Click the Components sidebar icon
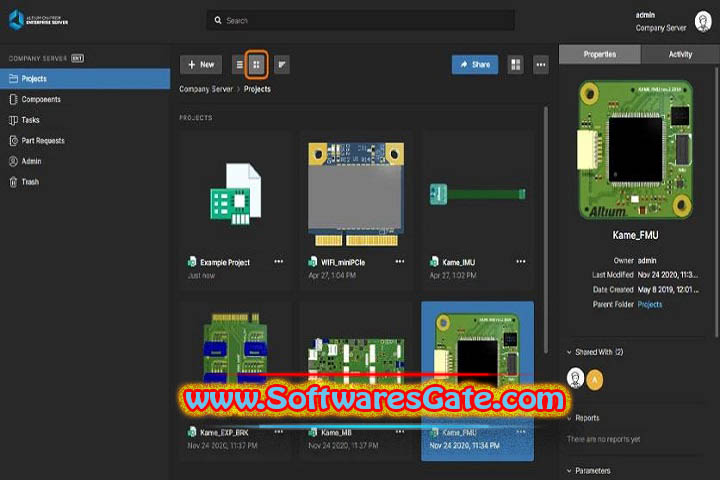 click(x=13, y=99)
